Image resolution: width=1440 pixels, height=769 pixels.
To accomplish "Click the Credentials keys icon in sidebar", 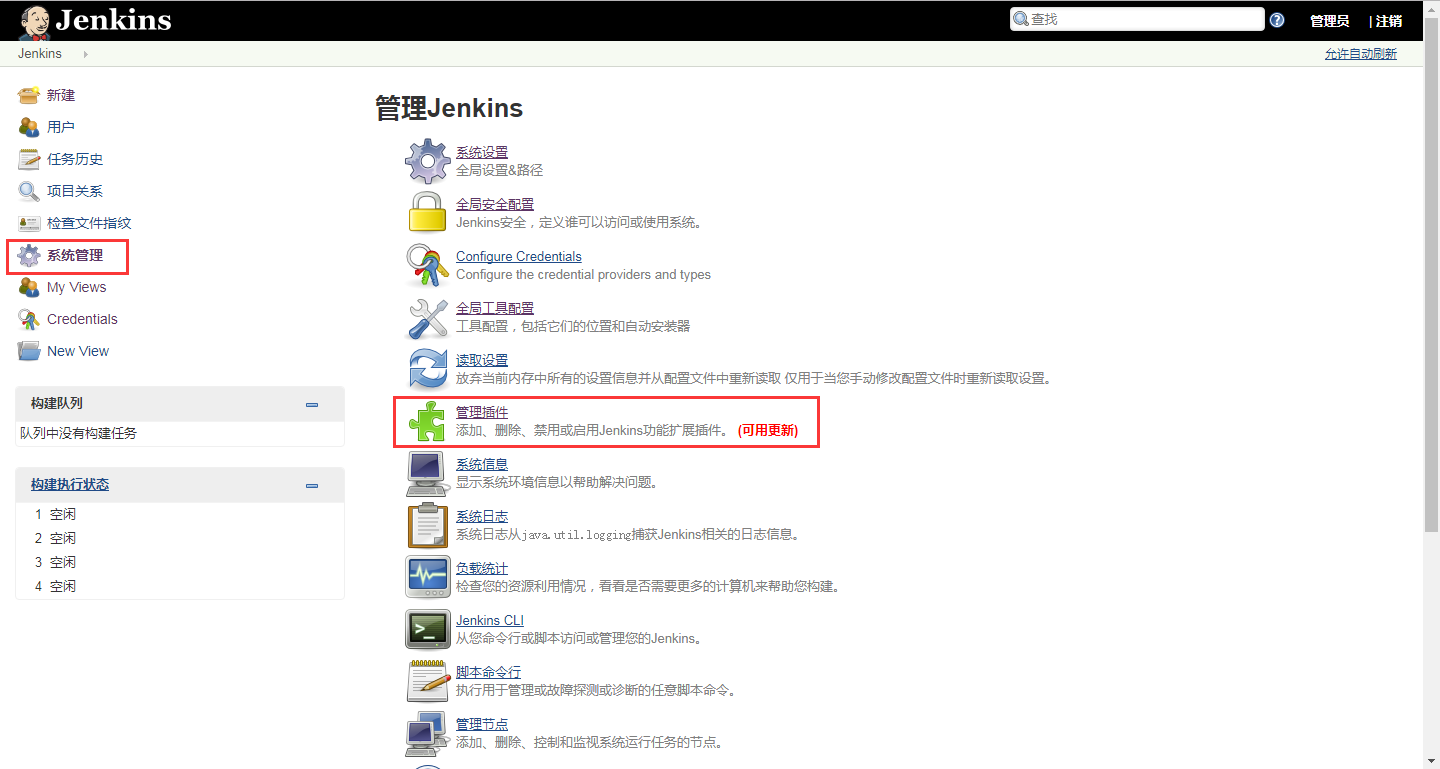I will (x=29, y=319).
